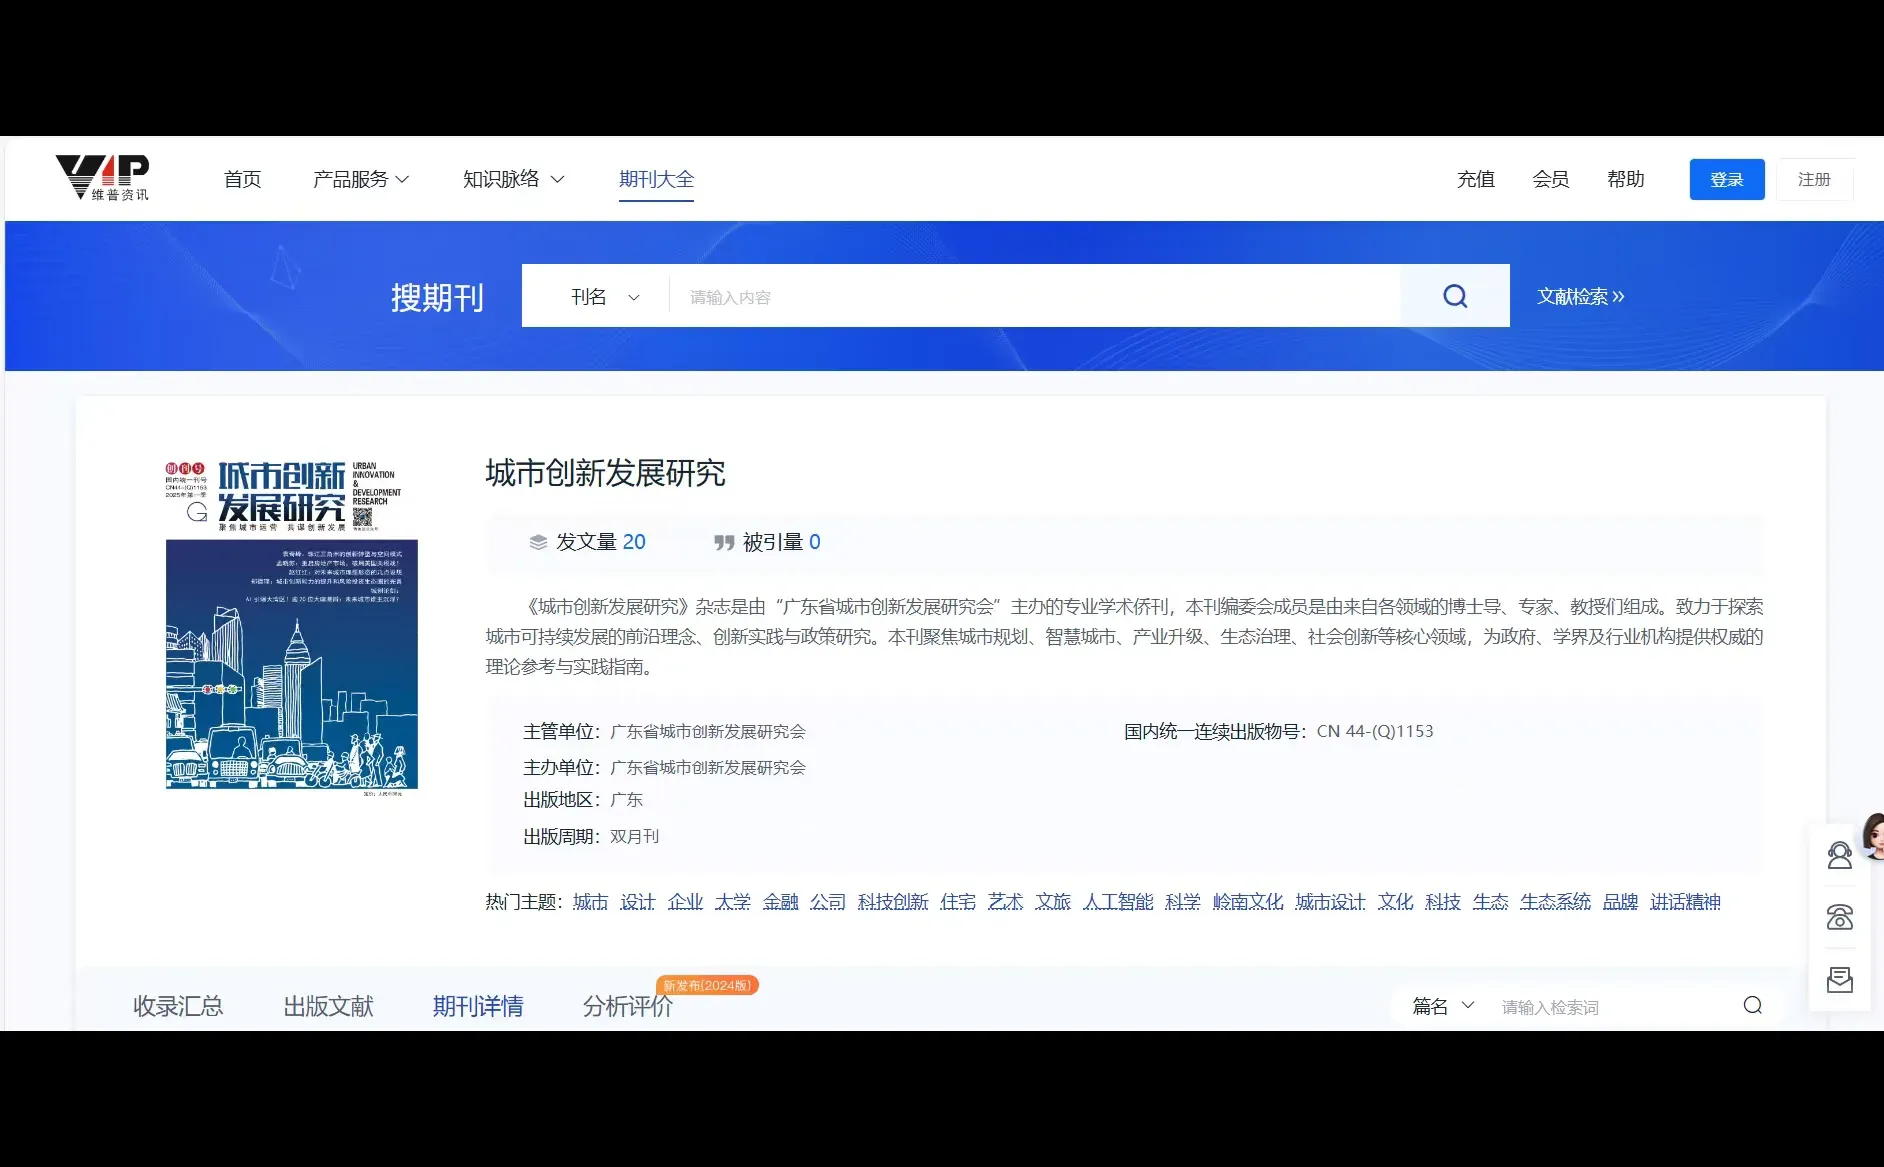The width and height of the screenshot is (1884, 1167).
Task: Switch to the 期刊大全 navigation tab
Action: click(656, 179)
